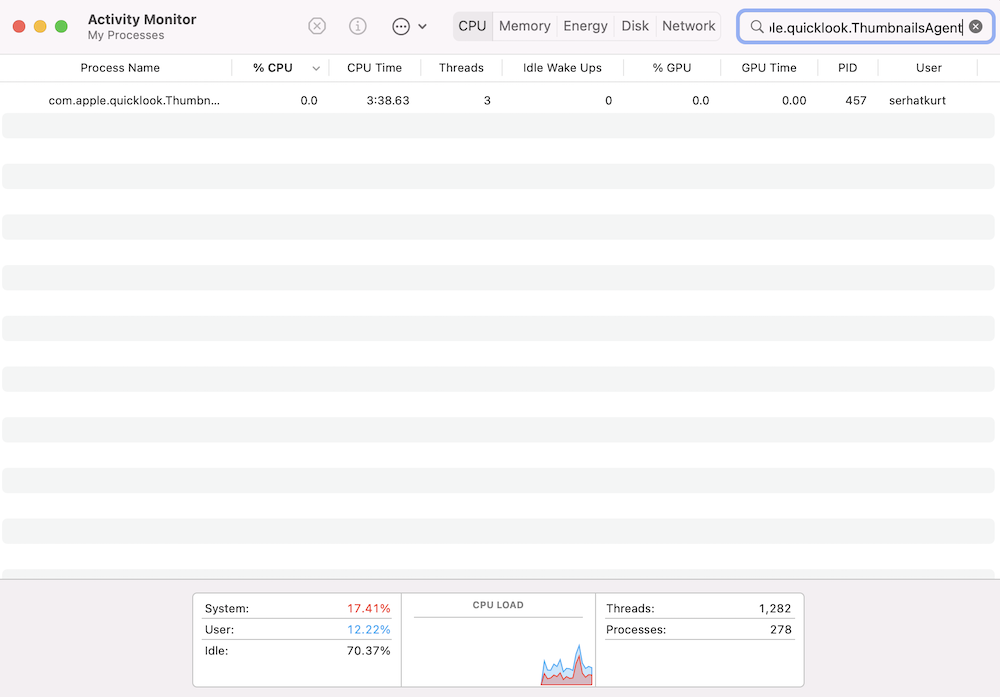Select the Disk tab

(635, 26)
